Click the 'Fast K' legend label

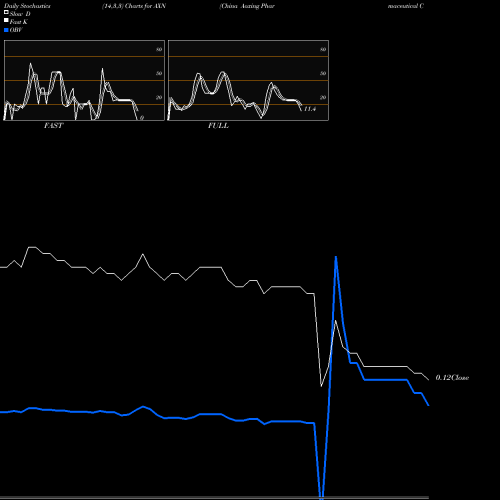pyautogui.click(x=18, y=22)
